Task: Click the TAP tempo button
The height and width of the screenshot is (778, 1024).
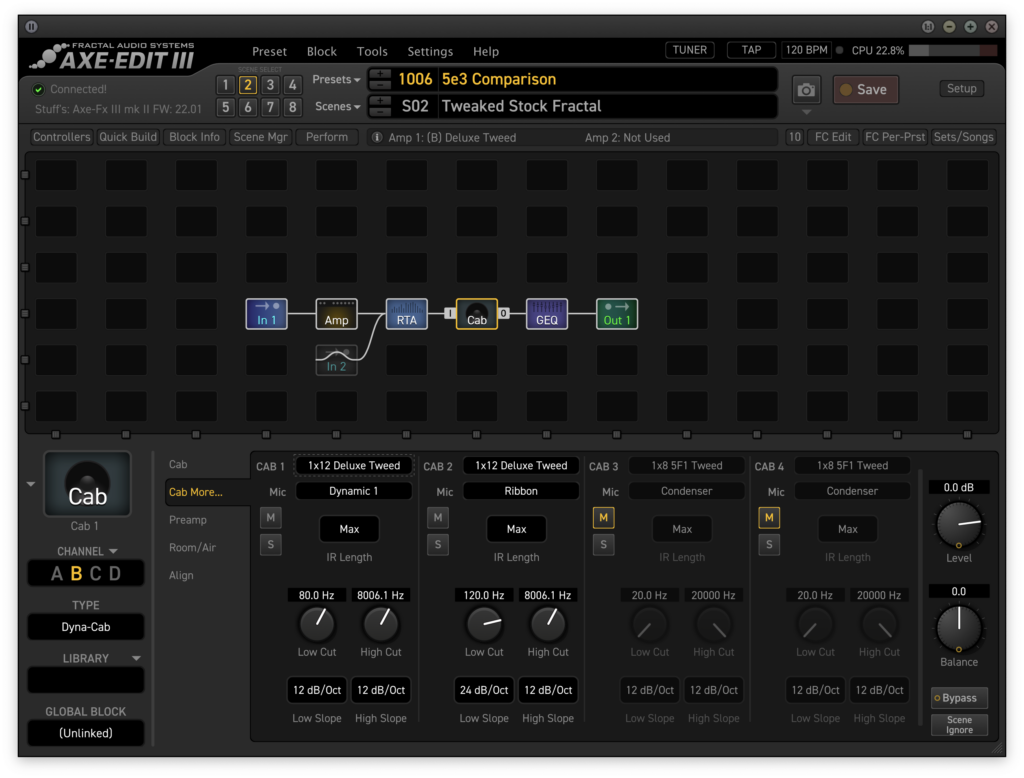Action: tap(752, 50)
